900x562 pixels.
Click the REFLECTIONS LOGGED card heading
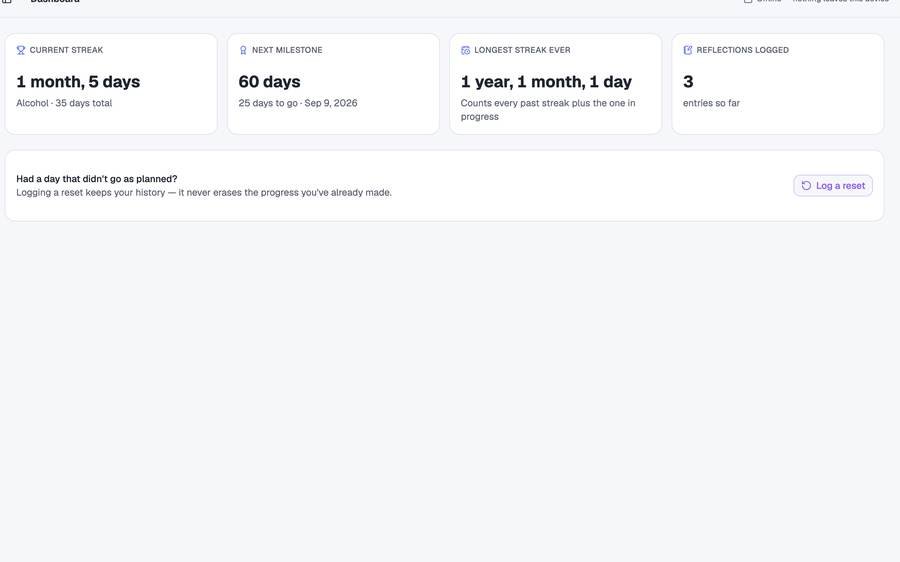(x=743, y=51)
